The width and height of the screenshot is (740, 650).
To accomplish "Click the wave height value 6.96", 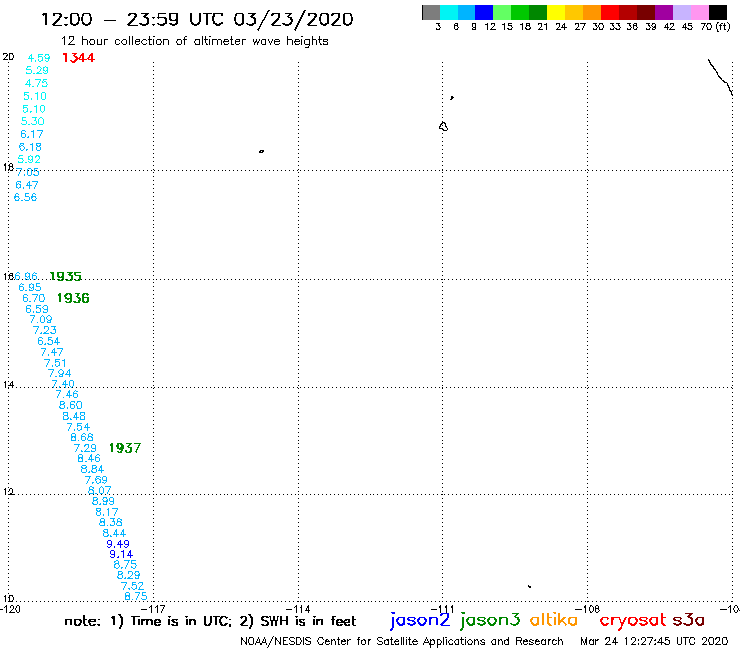I will pyautogui.click(x=26, y=276).
